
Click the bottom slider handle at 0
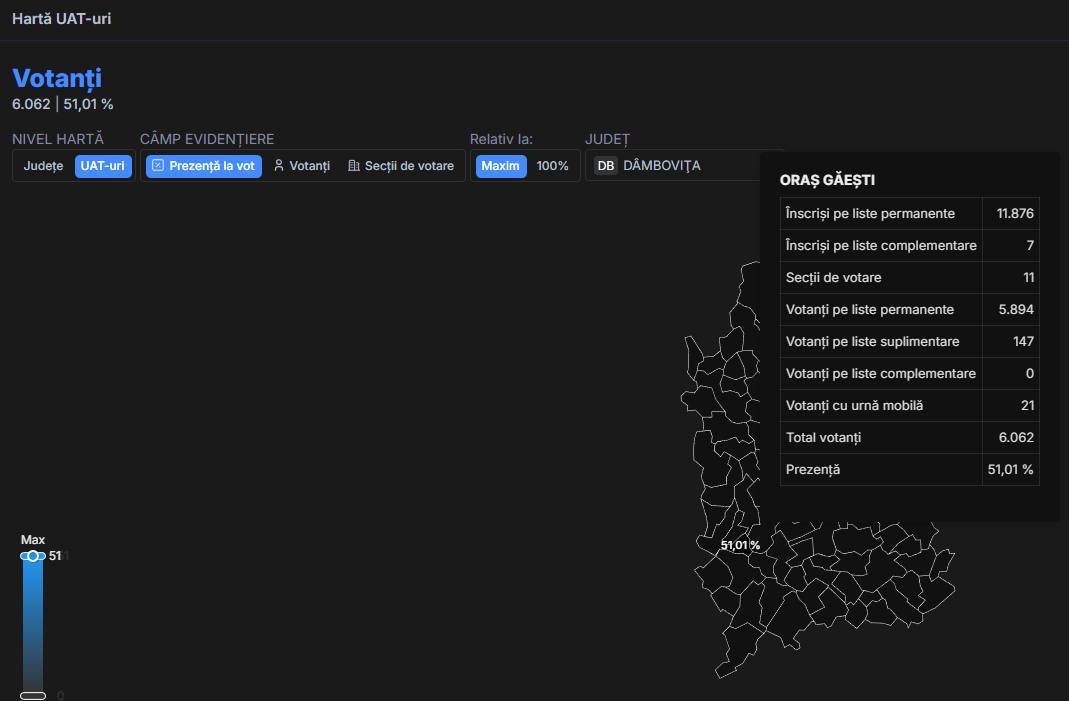(33, 695)
